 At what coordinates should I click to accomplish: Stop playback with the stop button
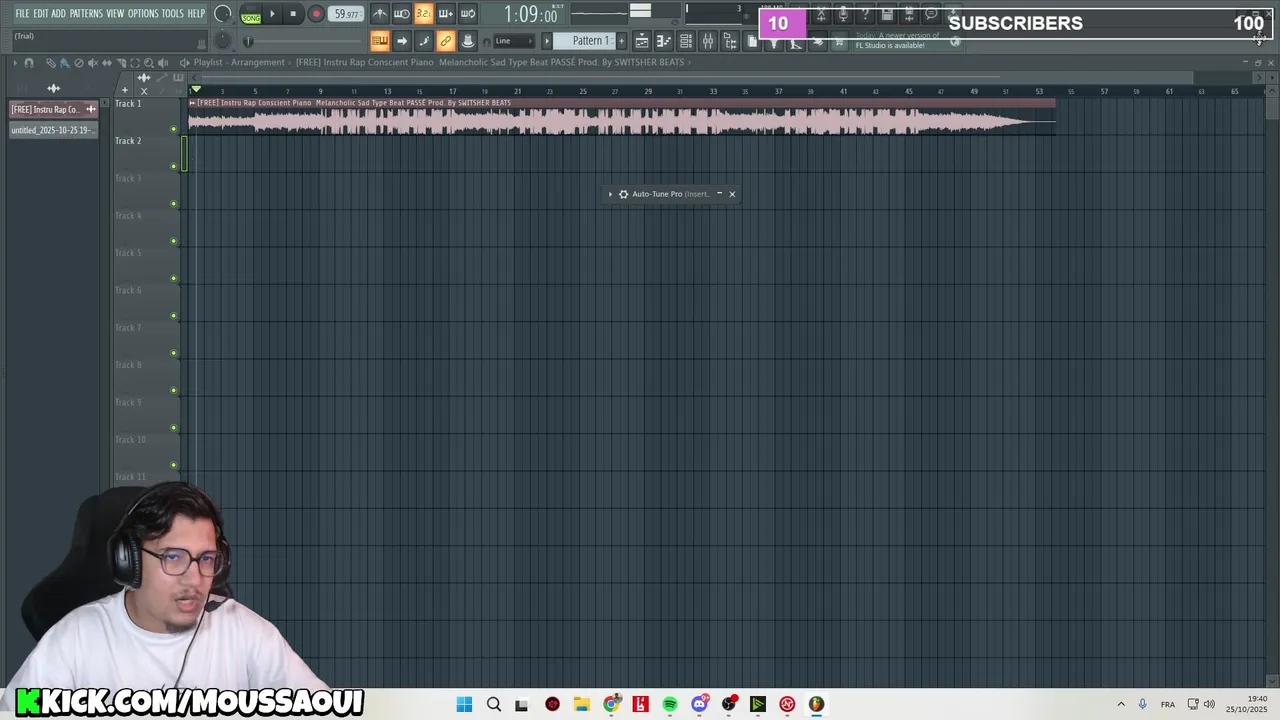(293, 14)
